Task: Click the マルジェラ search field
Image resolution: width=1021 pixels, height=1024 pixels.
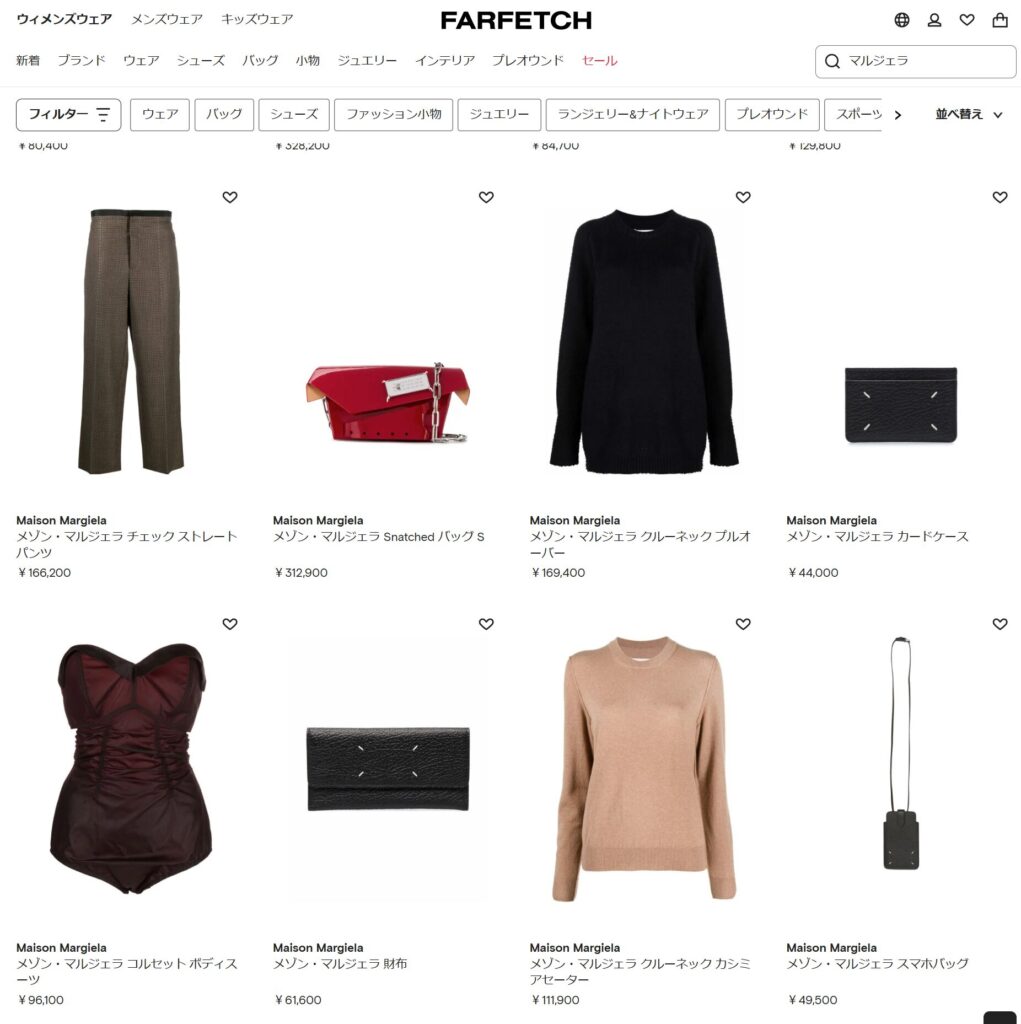Action: (915, 61)
